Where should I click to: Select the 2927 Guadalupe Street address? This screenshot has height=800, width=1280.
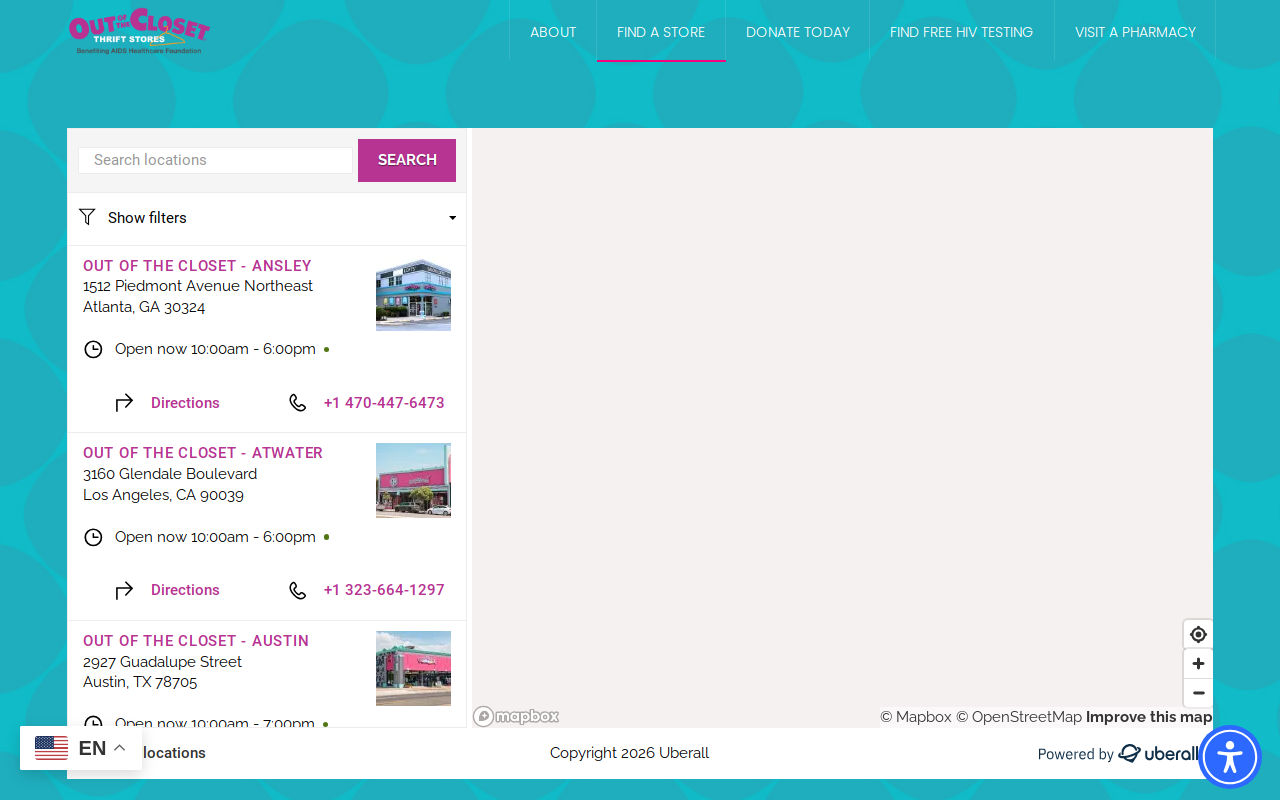[162, 662]
